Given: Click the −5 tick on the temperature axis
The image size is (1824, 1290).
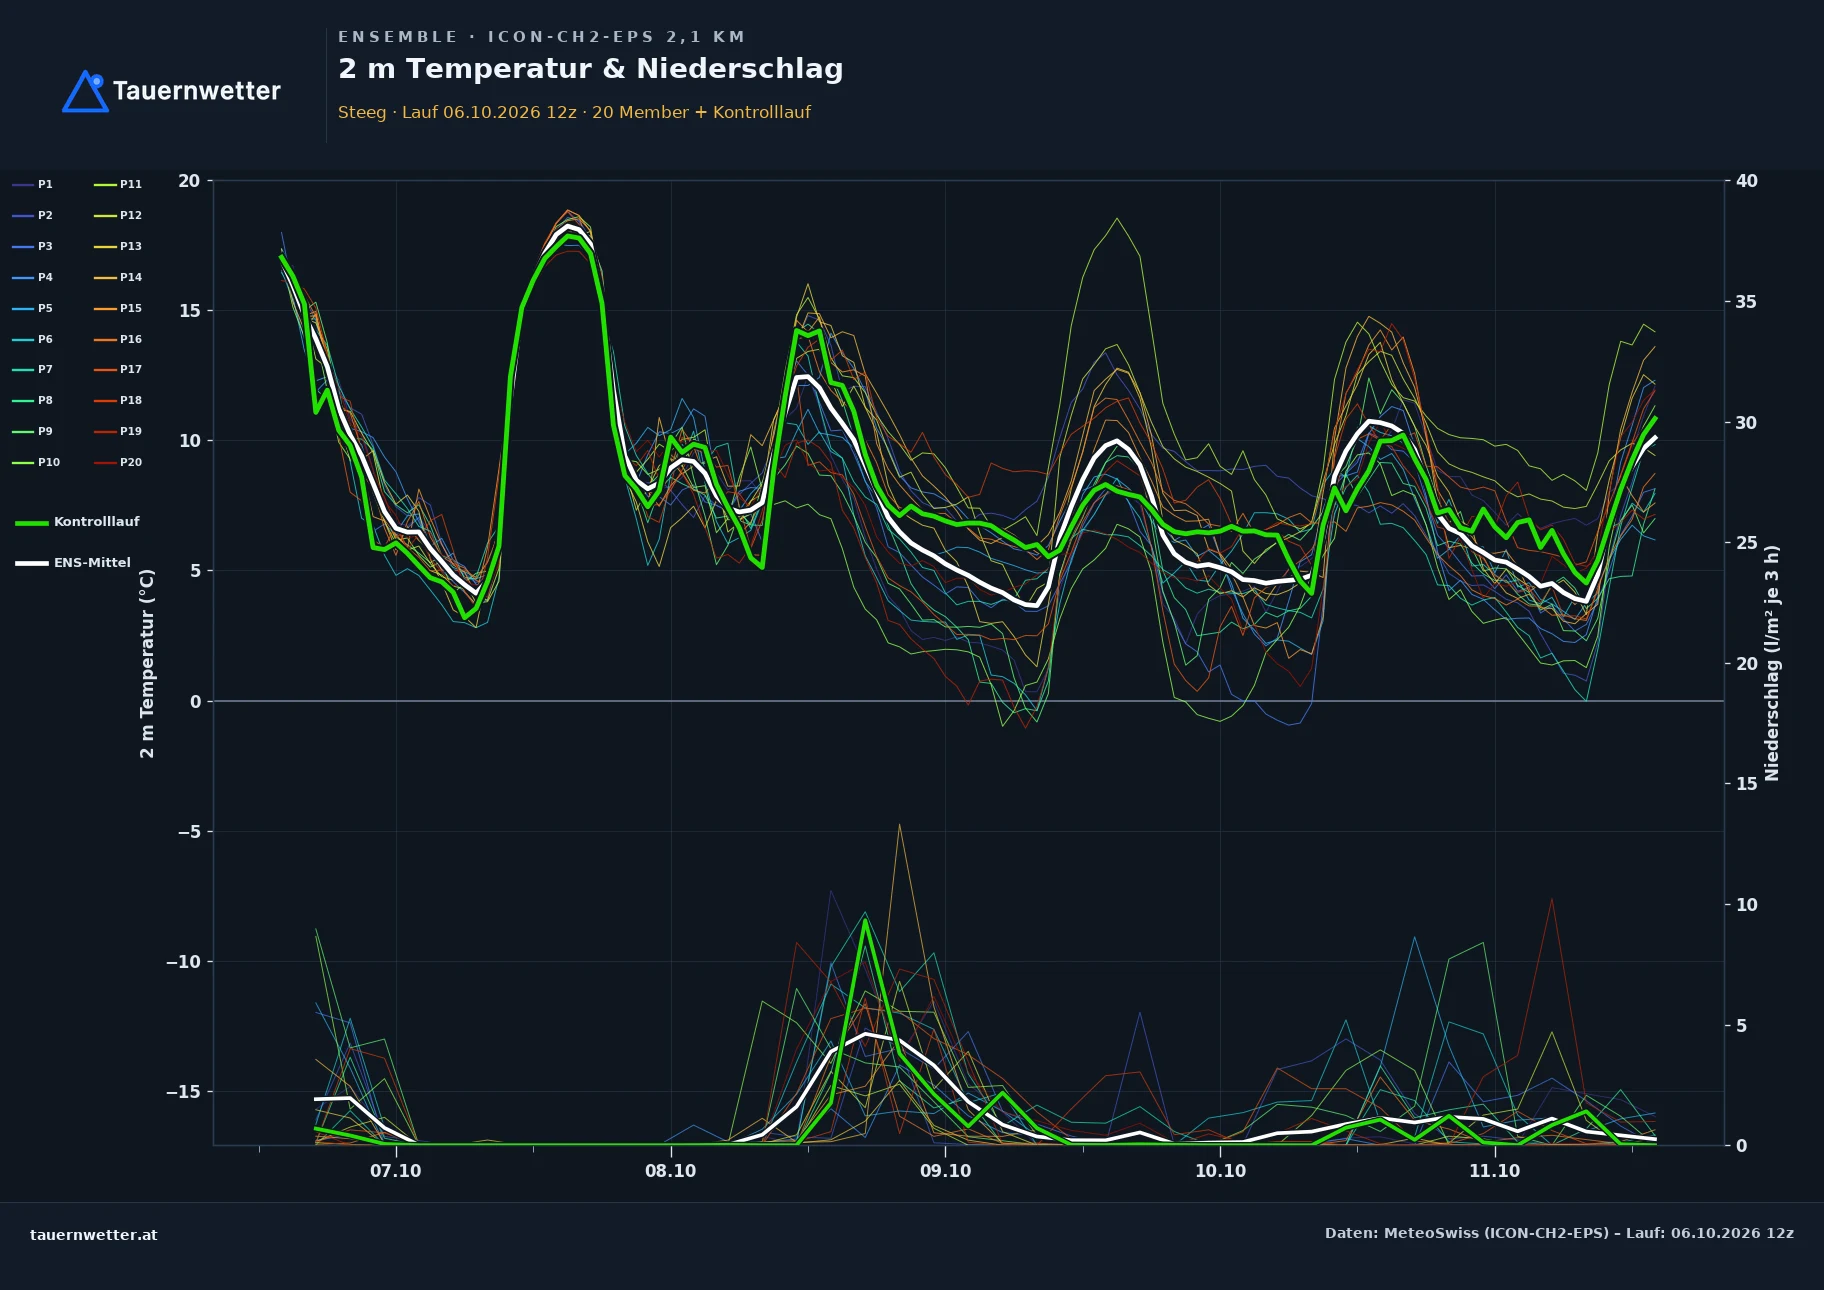Looking at the screenshot, I should pos(189,832).
